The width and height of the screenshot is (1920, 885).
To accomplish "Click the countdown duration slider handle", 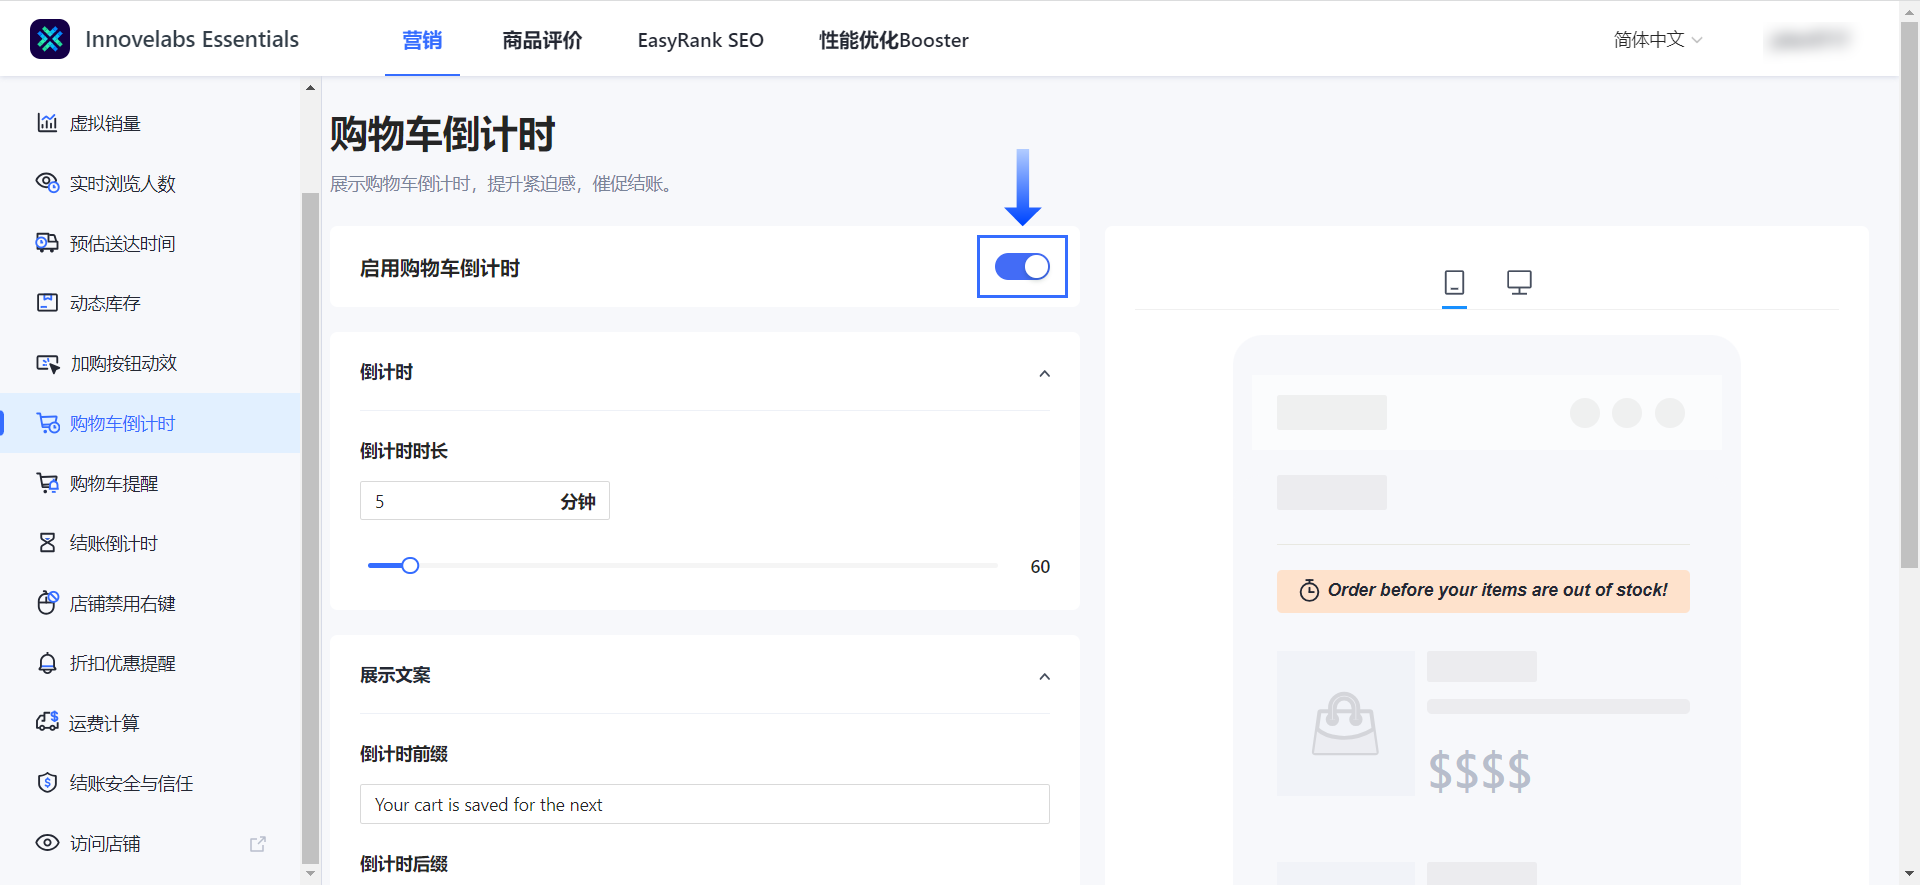I will point(410,566).
